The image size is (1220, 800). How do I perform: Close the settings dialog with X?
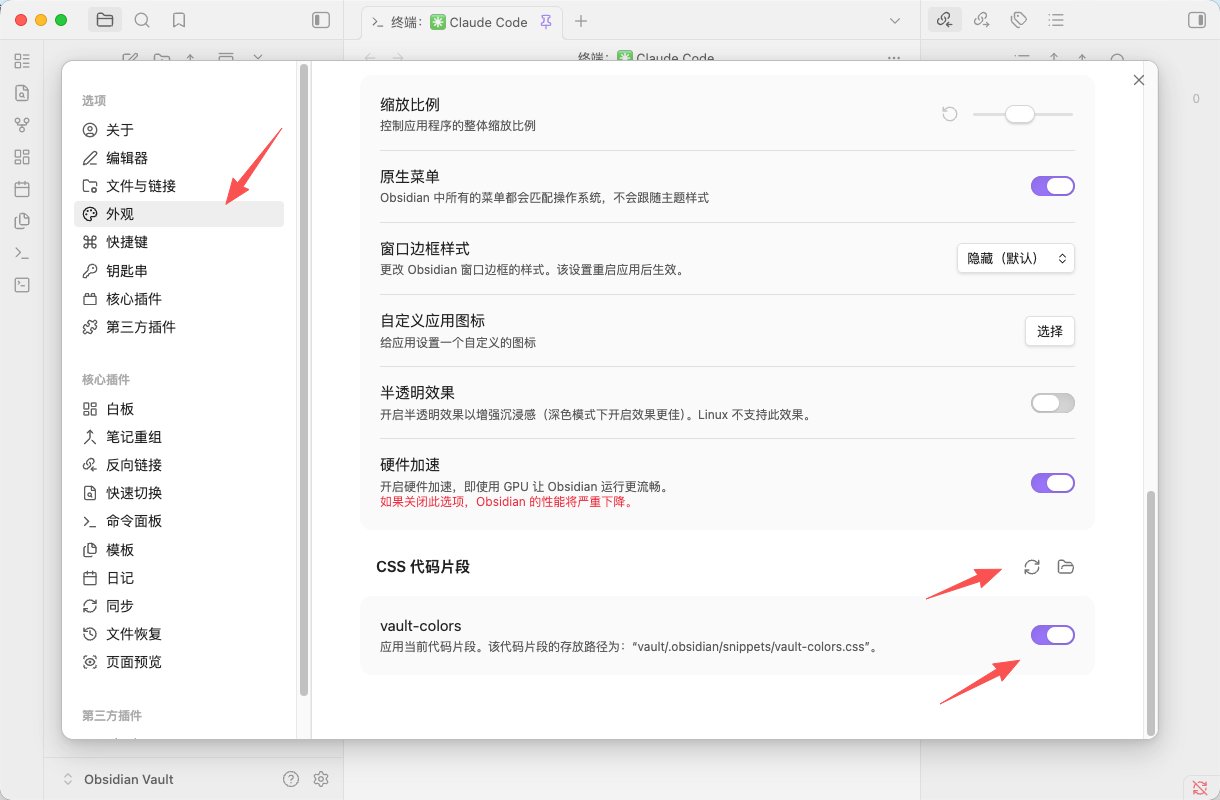click(1138, 80)
